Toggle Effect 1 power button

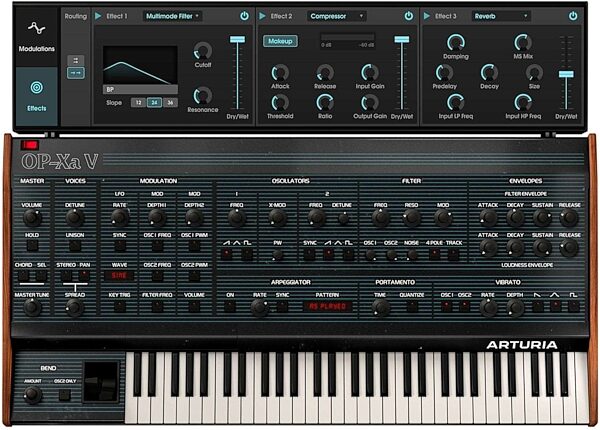coord(244,16)
